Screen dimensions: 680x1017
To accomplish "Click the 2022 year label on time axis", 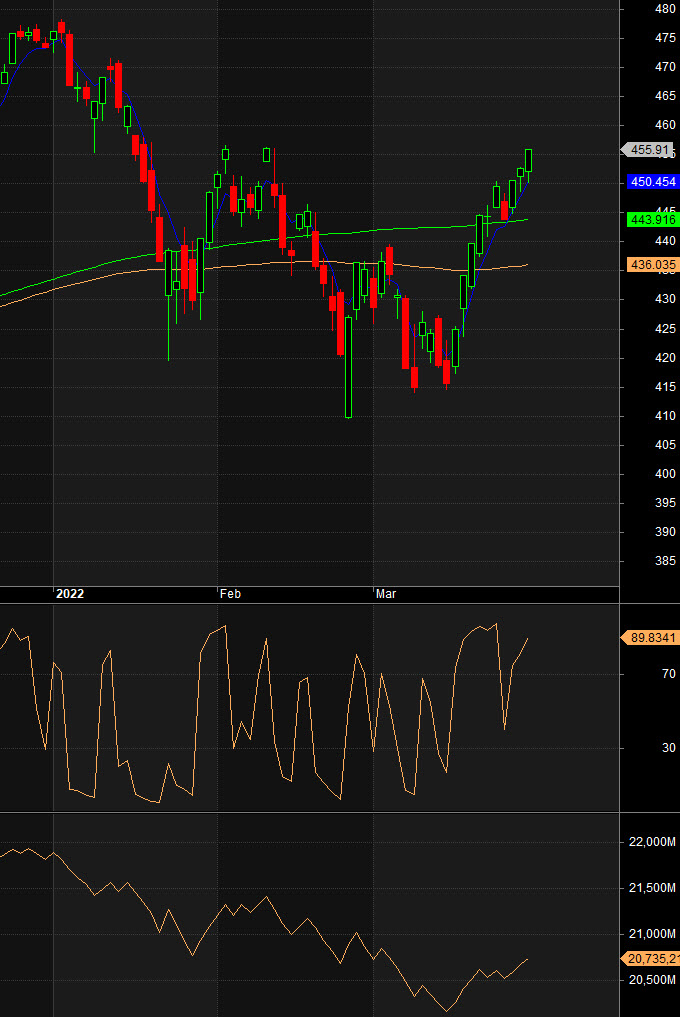I will click(69, 593).
